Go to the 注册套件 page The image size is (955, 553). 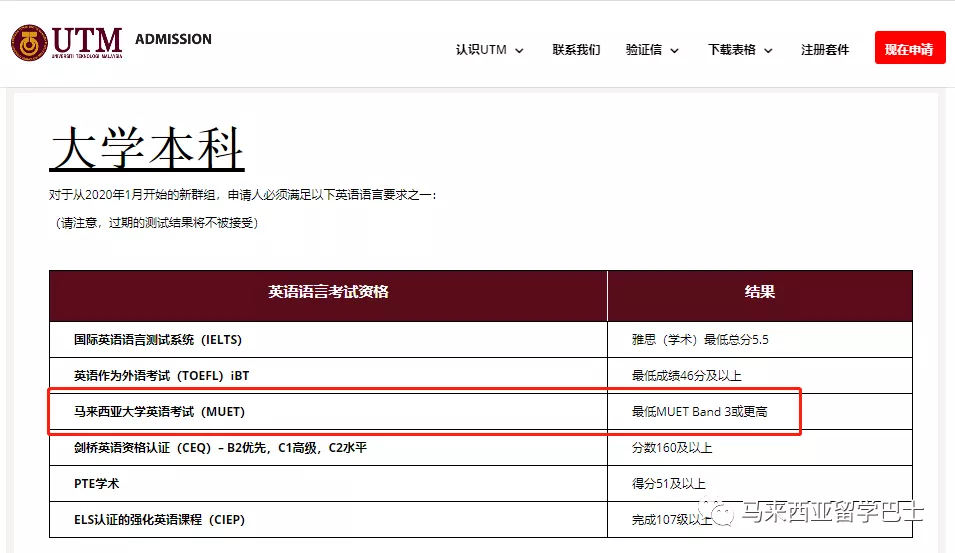[x=825, y=50]
